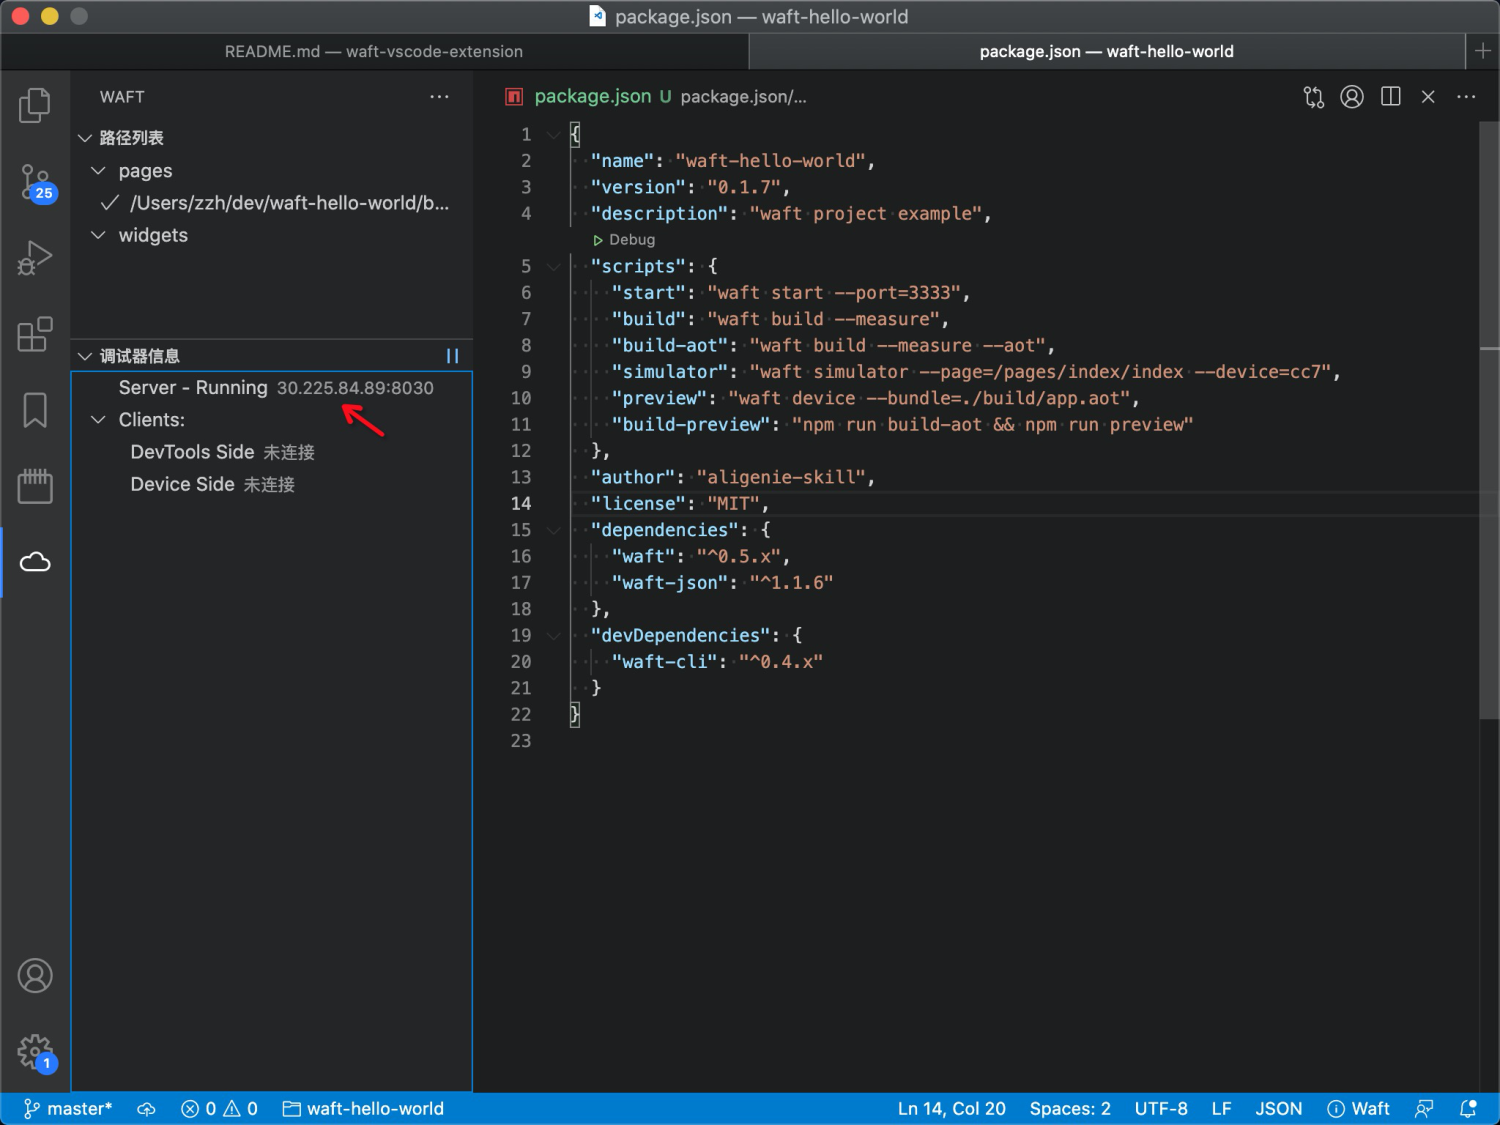Click the WAFT panel title

click(122, 97)
